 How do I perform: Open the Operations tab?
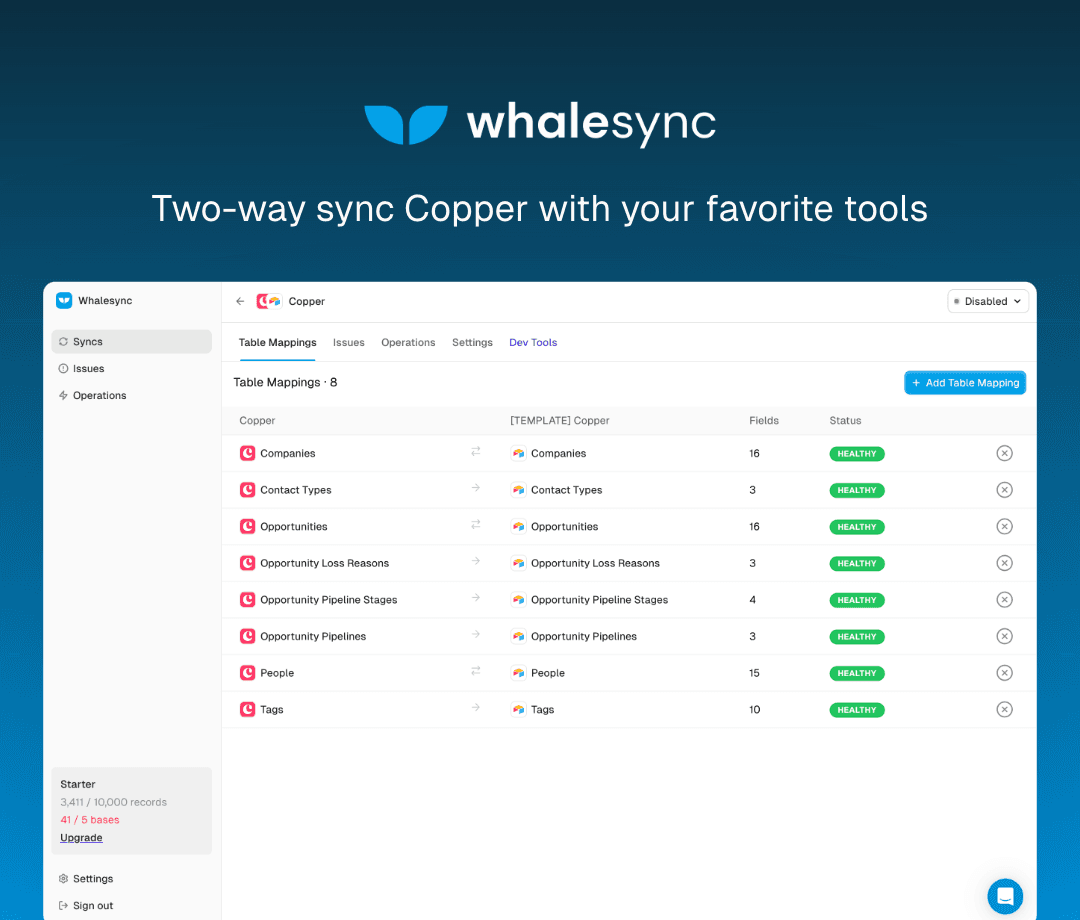[x=408, y=342]
